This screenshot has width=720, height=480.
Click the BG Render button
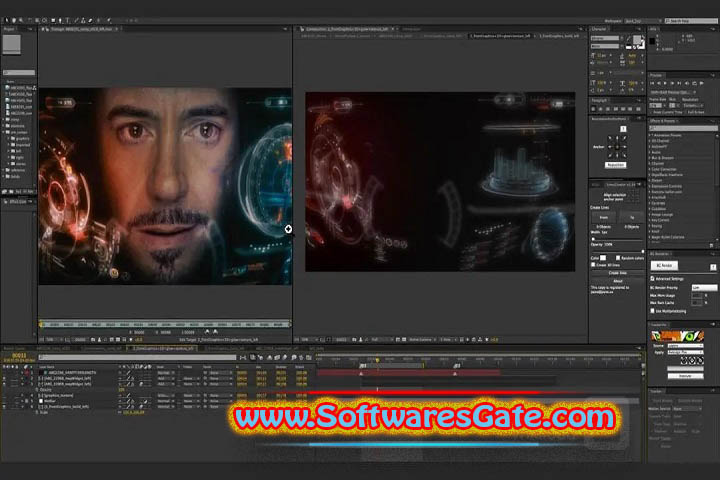pyautogui.click(x=664, y=265)
